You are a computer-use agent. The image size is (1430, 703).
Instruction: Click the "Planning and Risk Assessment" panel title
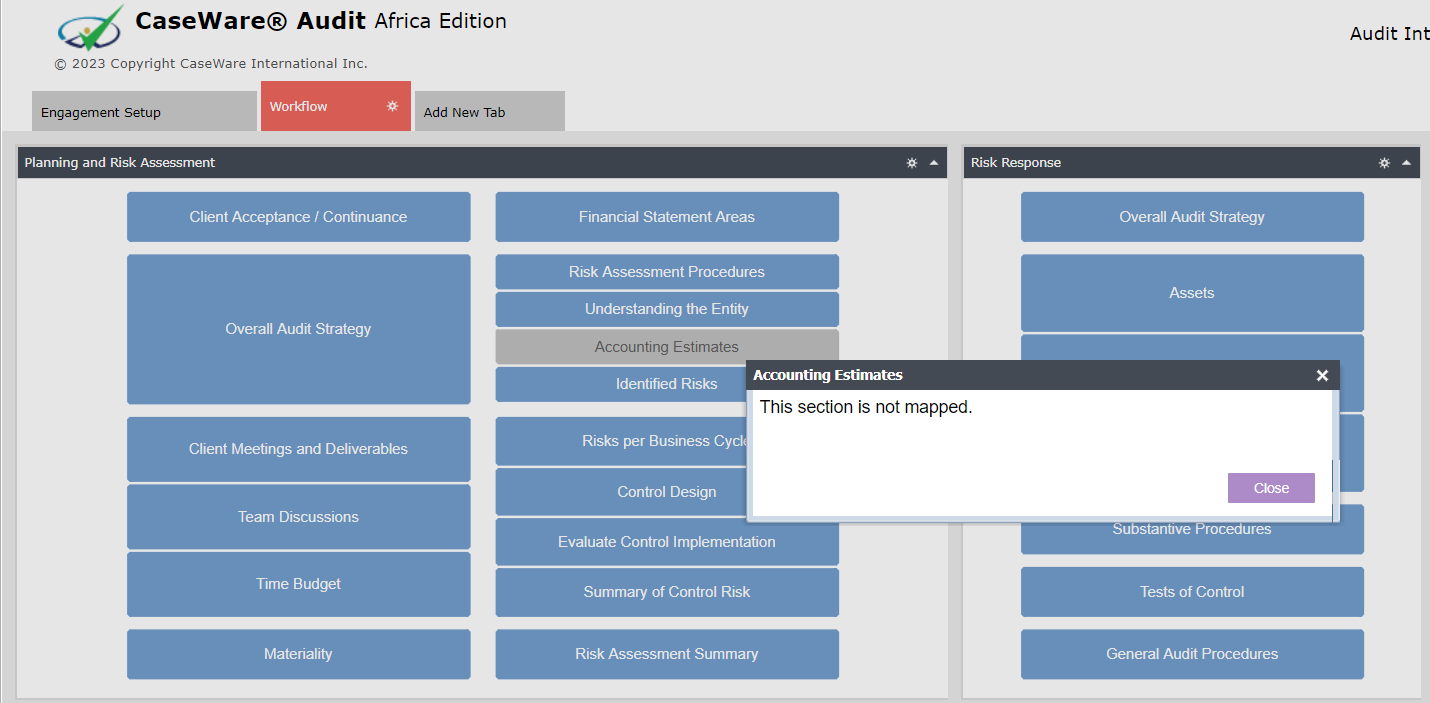(x=120, y=163)
